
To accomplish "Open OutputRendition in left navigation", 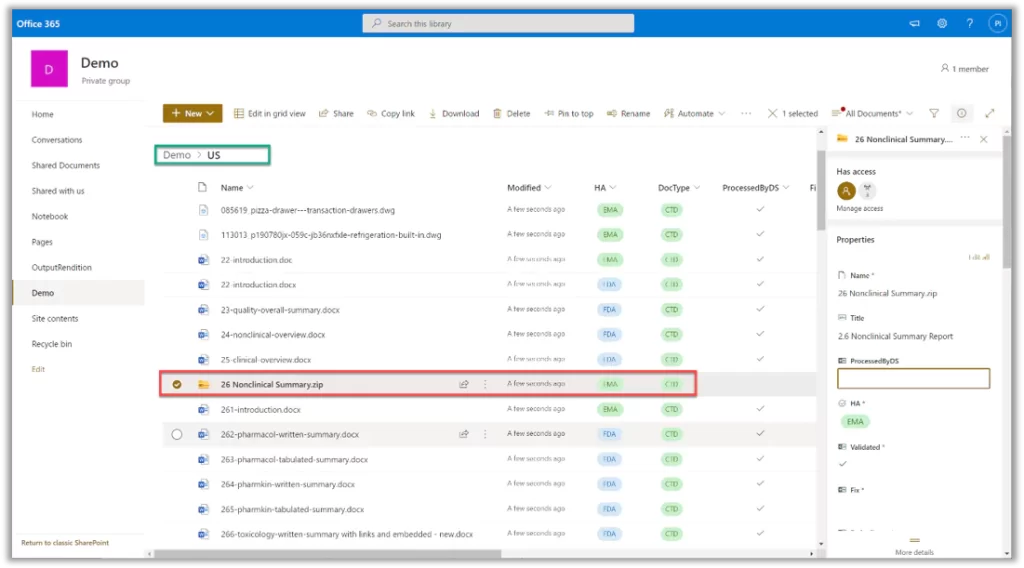I will click(61, 267).
